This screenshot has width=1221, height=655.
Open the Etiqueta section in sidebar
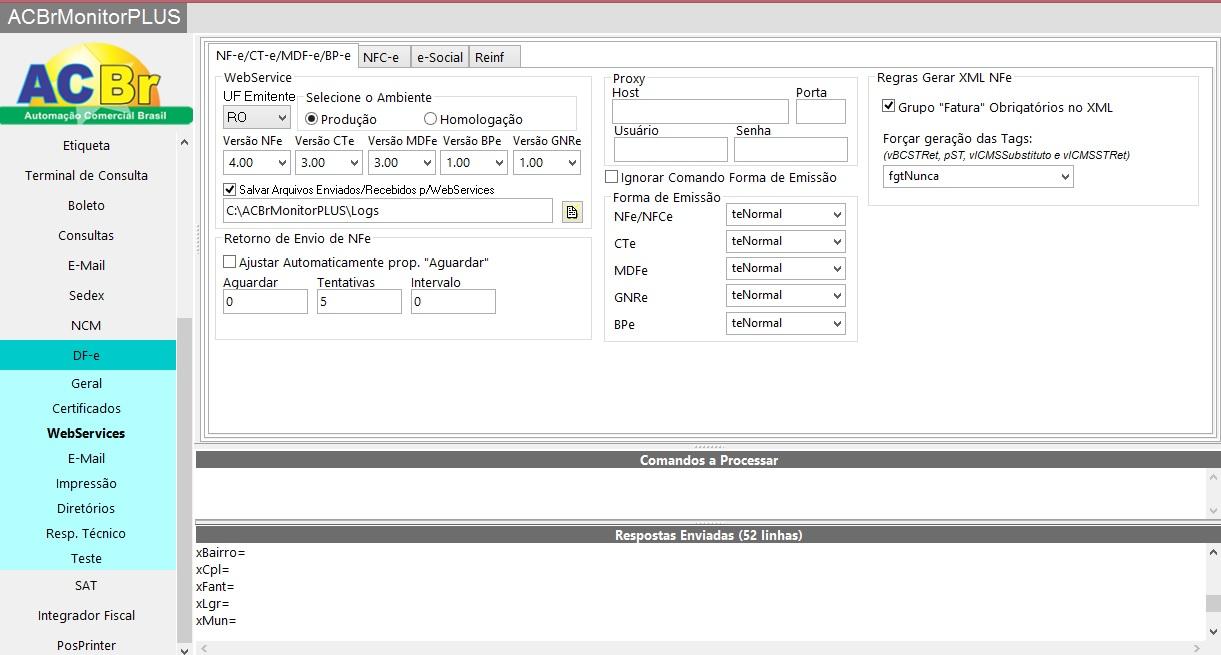(87, 145)
